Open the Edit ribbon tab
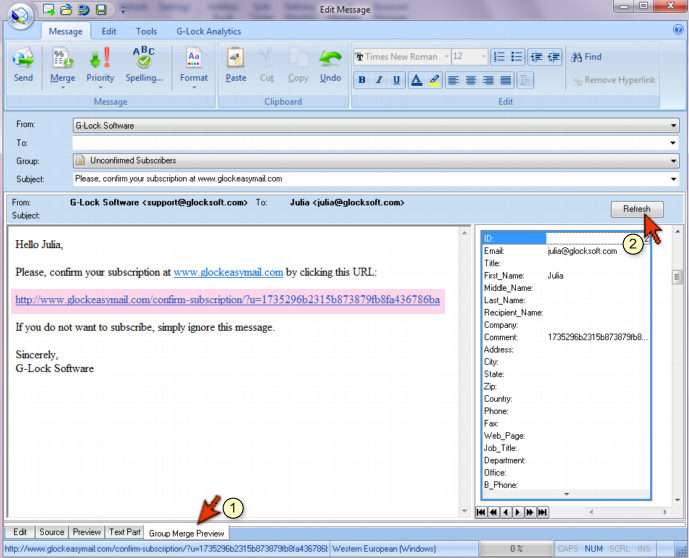 [x=109, y=32]
